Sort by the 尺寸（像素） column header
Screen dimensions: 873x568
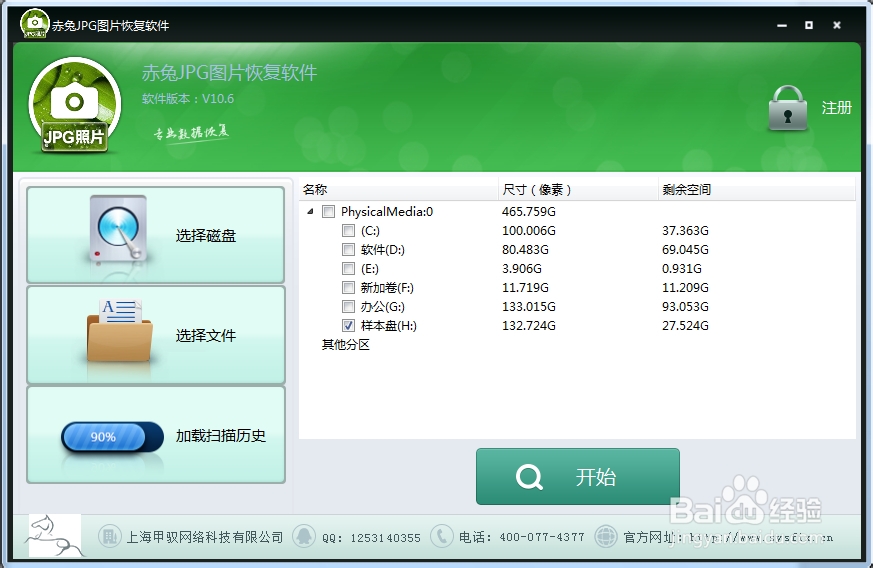pyautogui.click(x=578, y=190)
